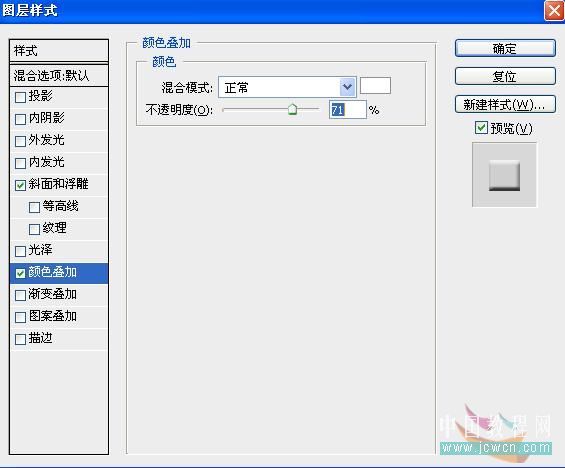The height and width of the screenshot is (468, 565).
Task: Enable the 投影 drop shadow checkbox
Action: pos(21,97)
